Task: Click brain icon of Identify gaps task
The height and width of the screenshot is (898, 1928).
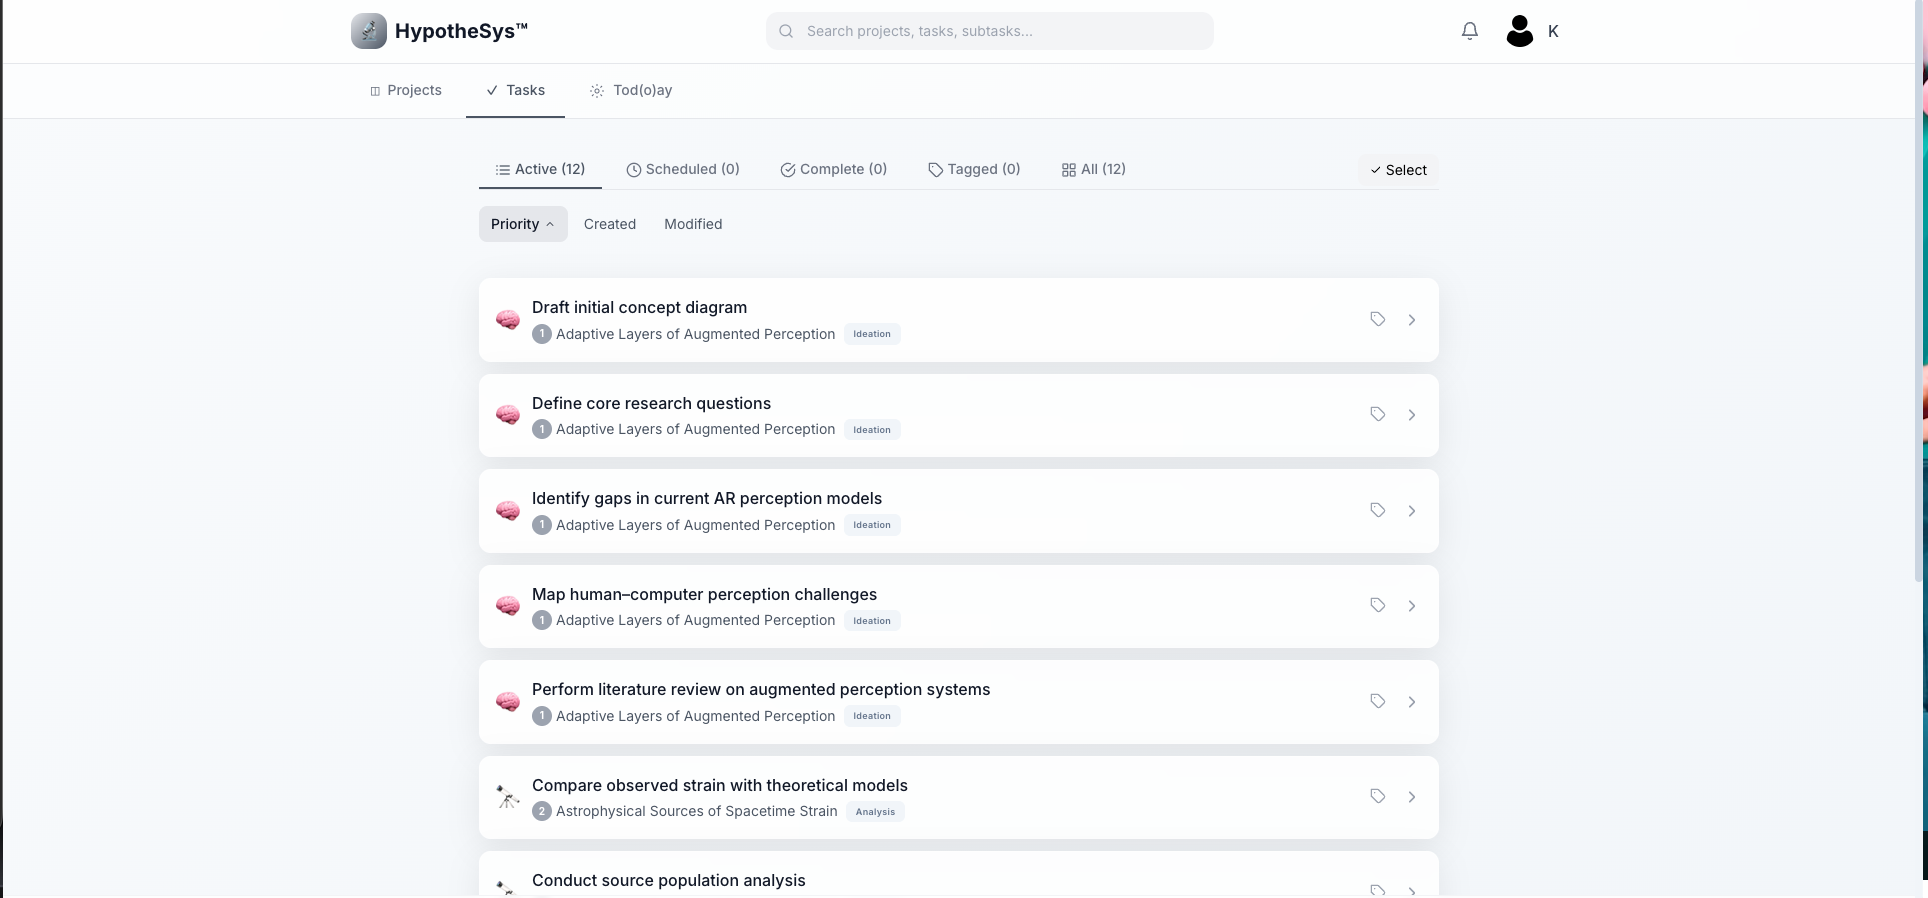Action: point(508,511)
